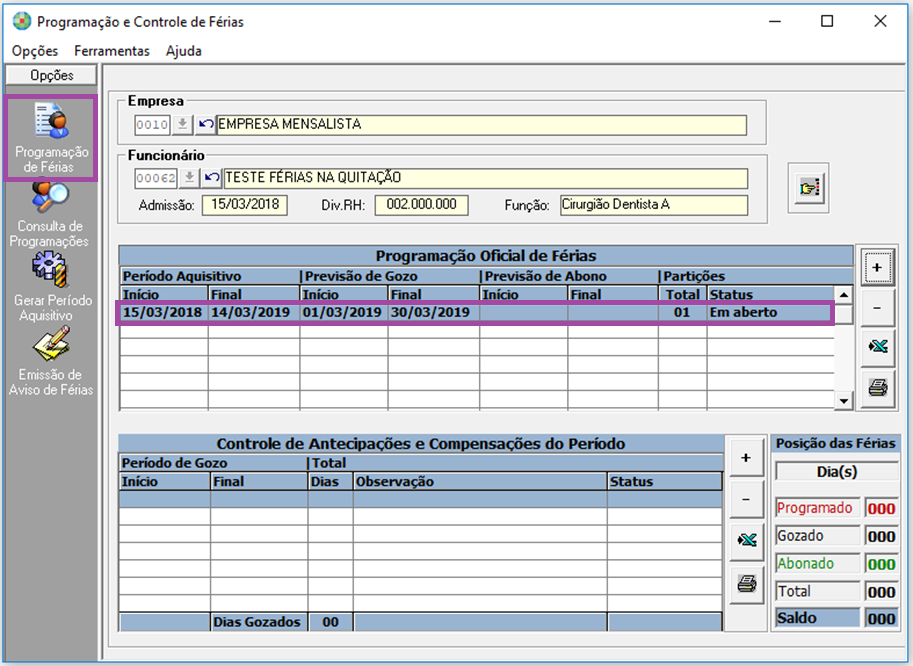Click the Empresa undo arrow icon
913x666 pixels.
click(x=205, y=125)
